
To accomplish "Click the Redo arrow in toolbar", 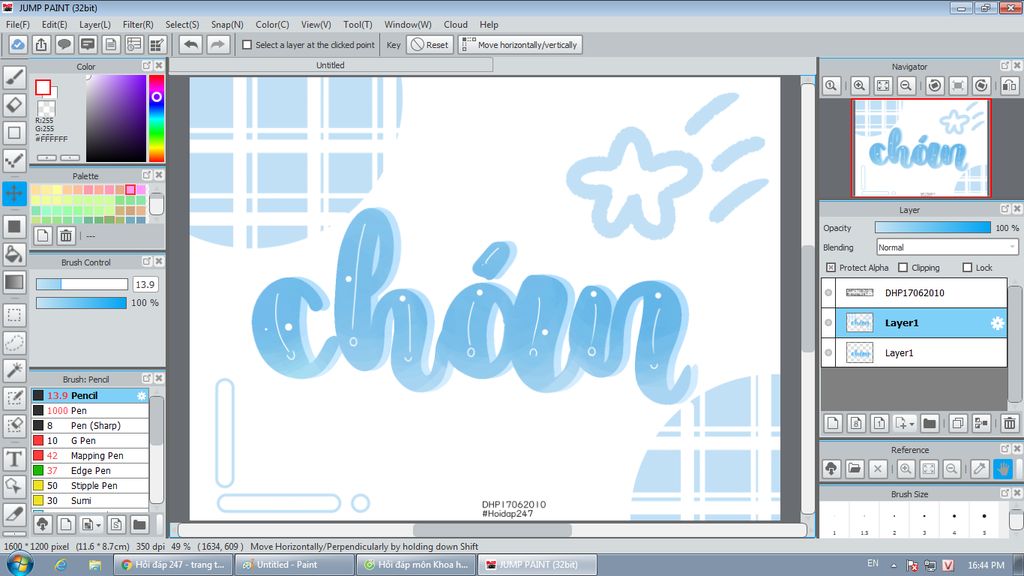I will point(217,44).
